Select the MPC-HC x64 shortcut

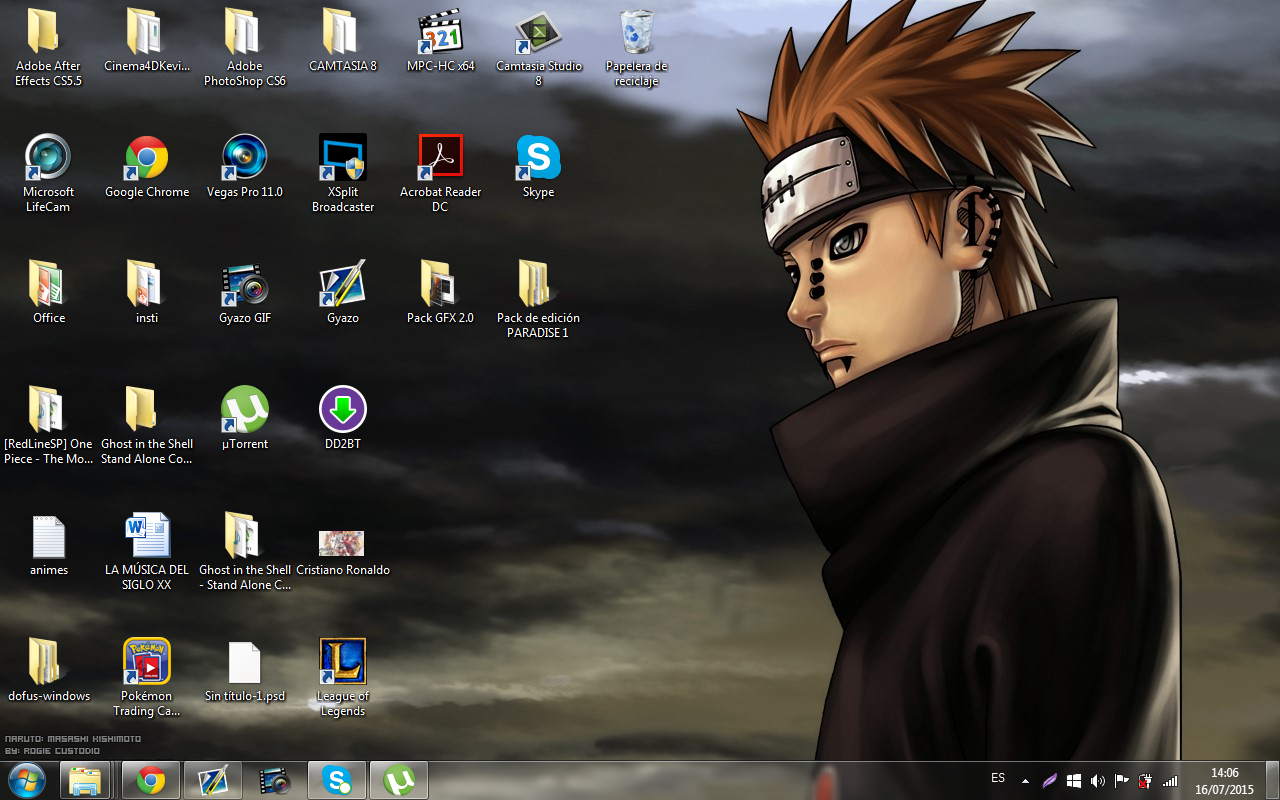tap(440, 40)
